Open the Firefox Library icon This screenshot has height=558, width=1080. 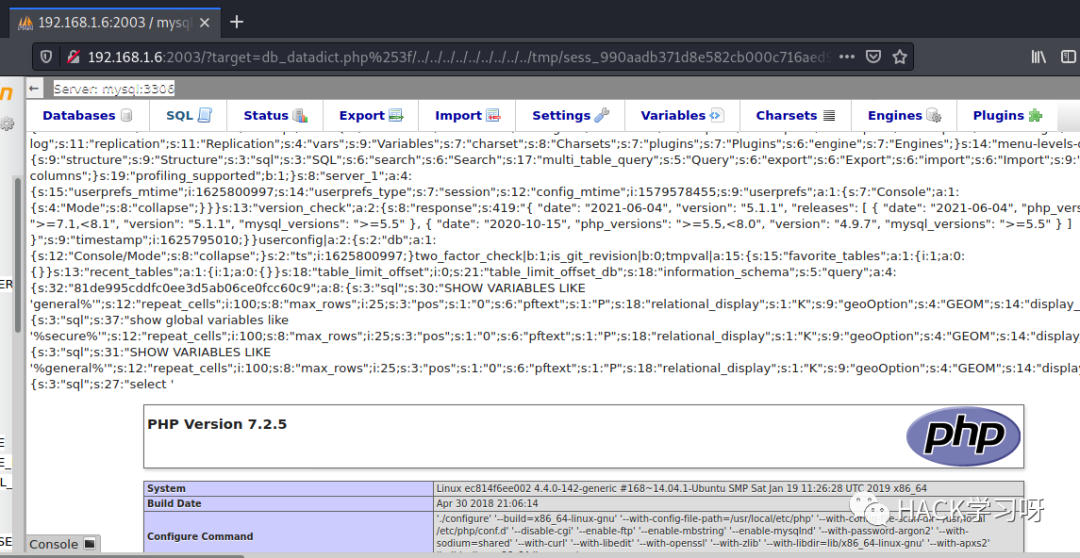click(1039, 57)
